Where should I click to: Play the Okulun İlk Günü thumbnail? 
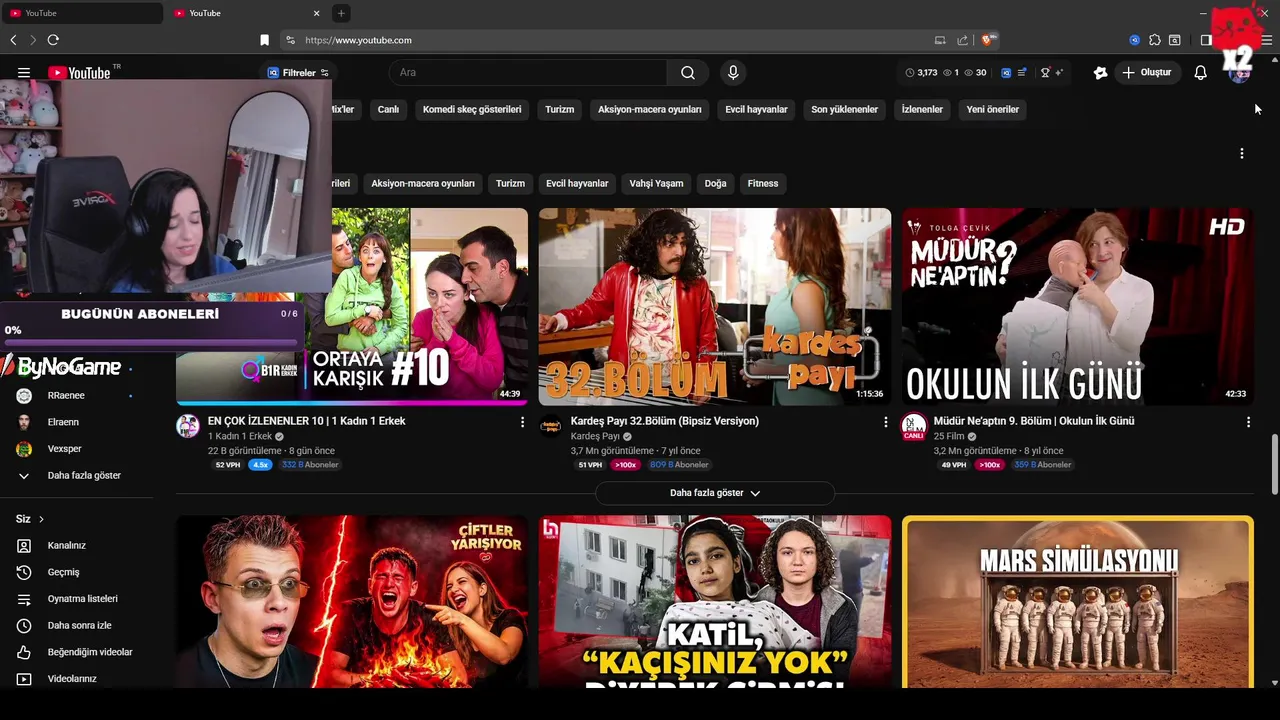click(x=1078, y=306)
